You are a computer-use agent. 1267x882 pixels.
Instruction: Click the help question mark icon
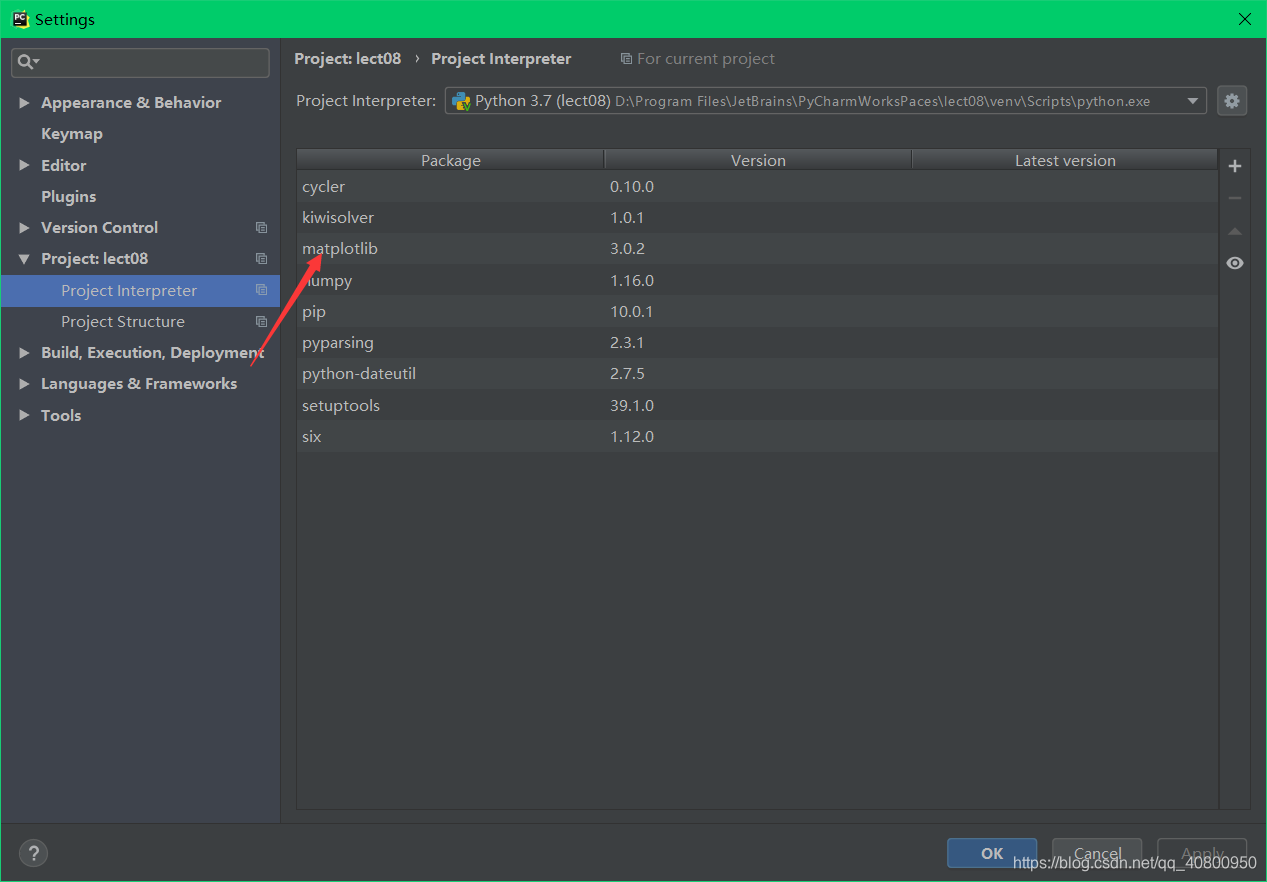pos(33,853)
